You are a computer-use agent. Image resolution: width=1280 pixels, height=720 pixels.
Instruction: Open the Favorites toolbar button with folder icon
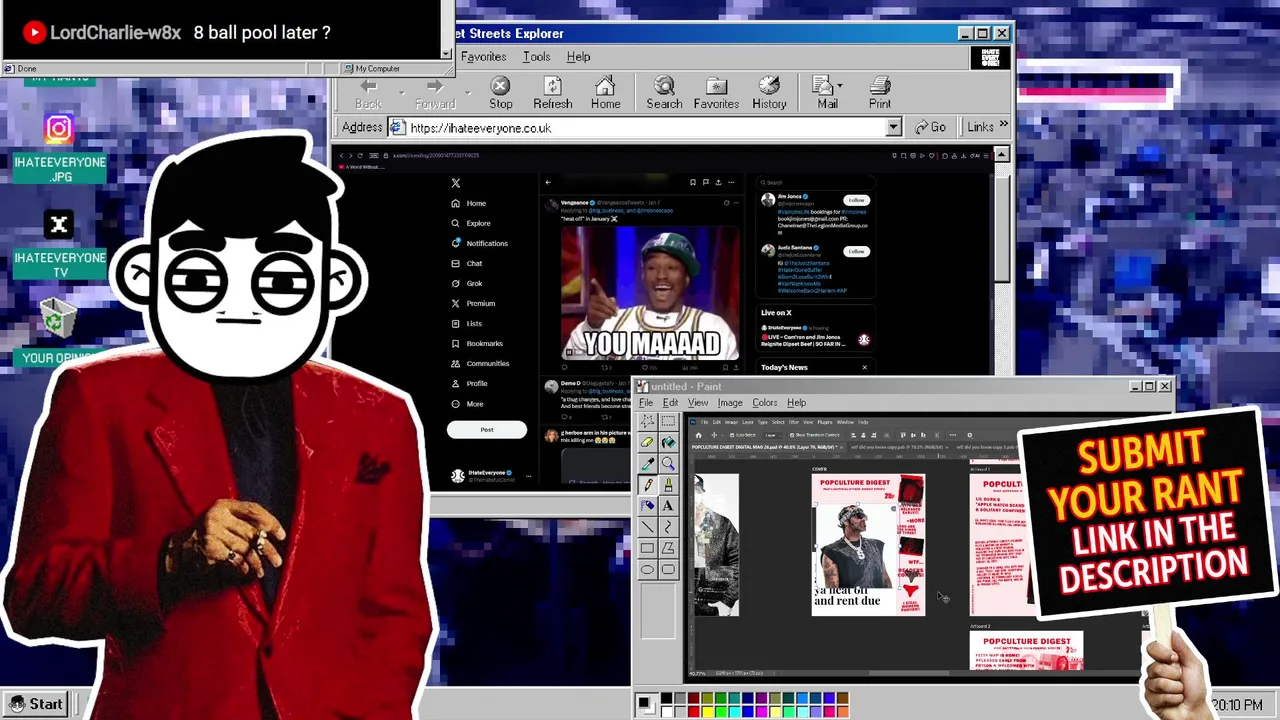click(x=716, y=92)
